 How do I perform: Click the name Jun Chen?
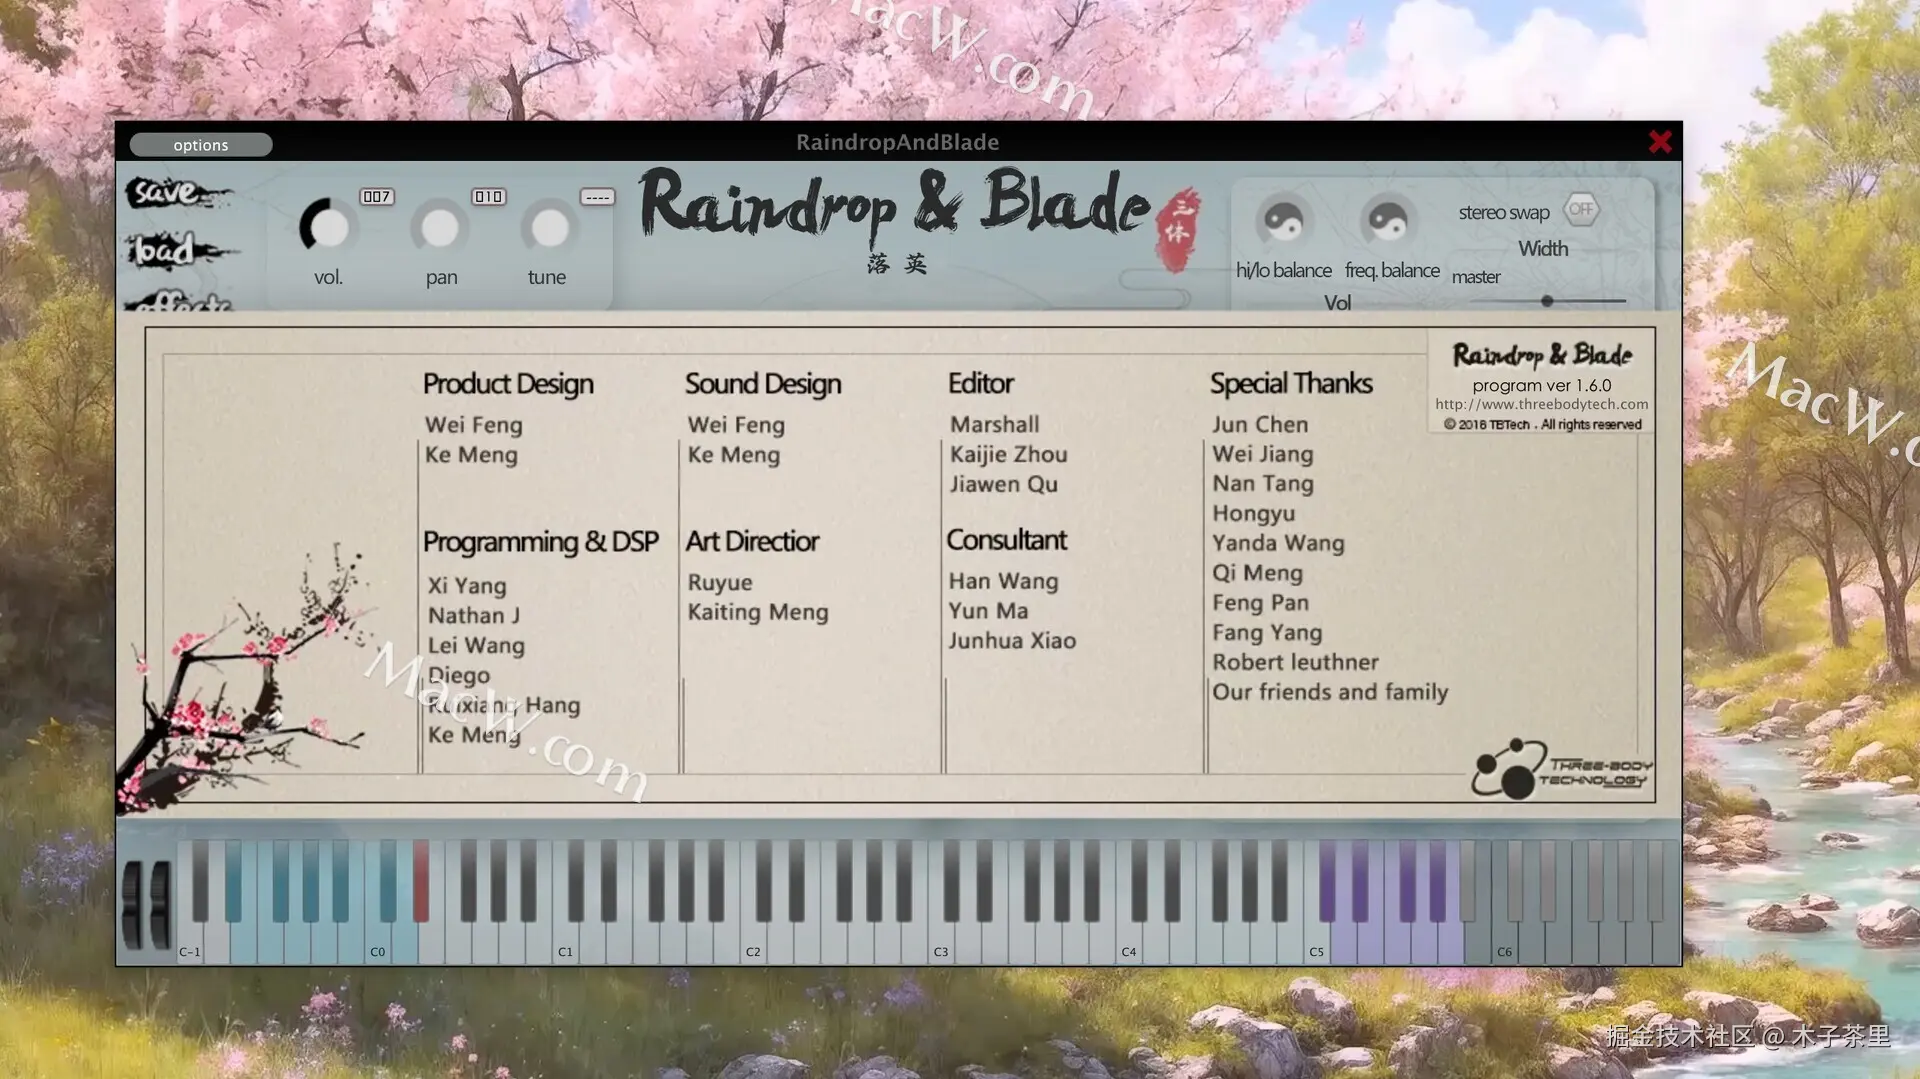tap(1260, 424)
